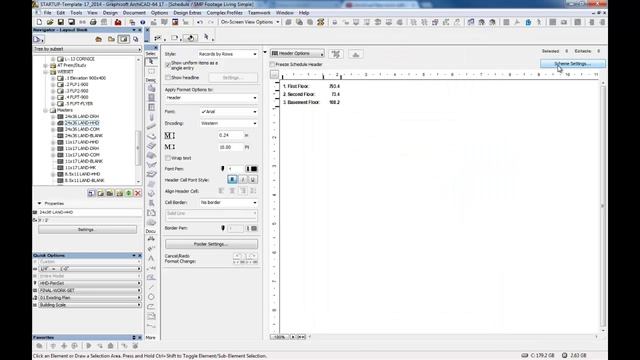Click the Settings button in Navigator Properties
This screenshot has width=640, height=360.
pyautogui.click(x=87, y=229)
